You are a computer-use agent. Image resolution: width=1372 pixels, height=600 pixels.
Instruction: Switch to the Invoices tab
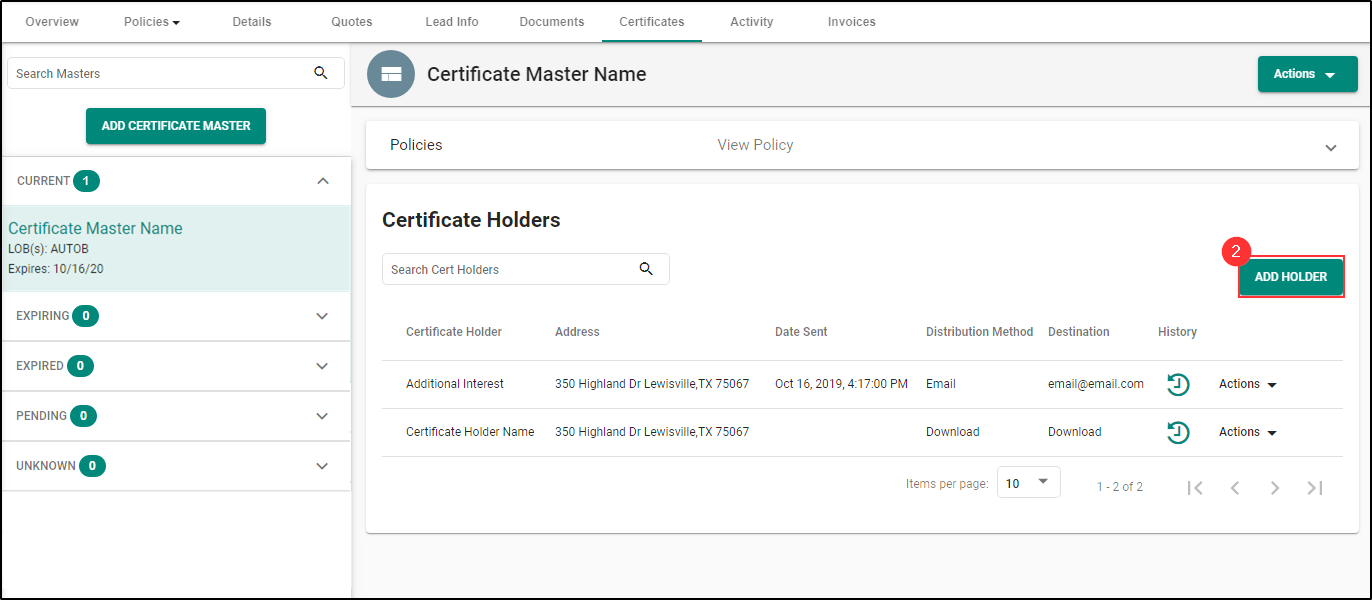pos(852,21)
